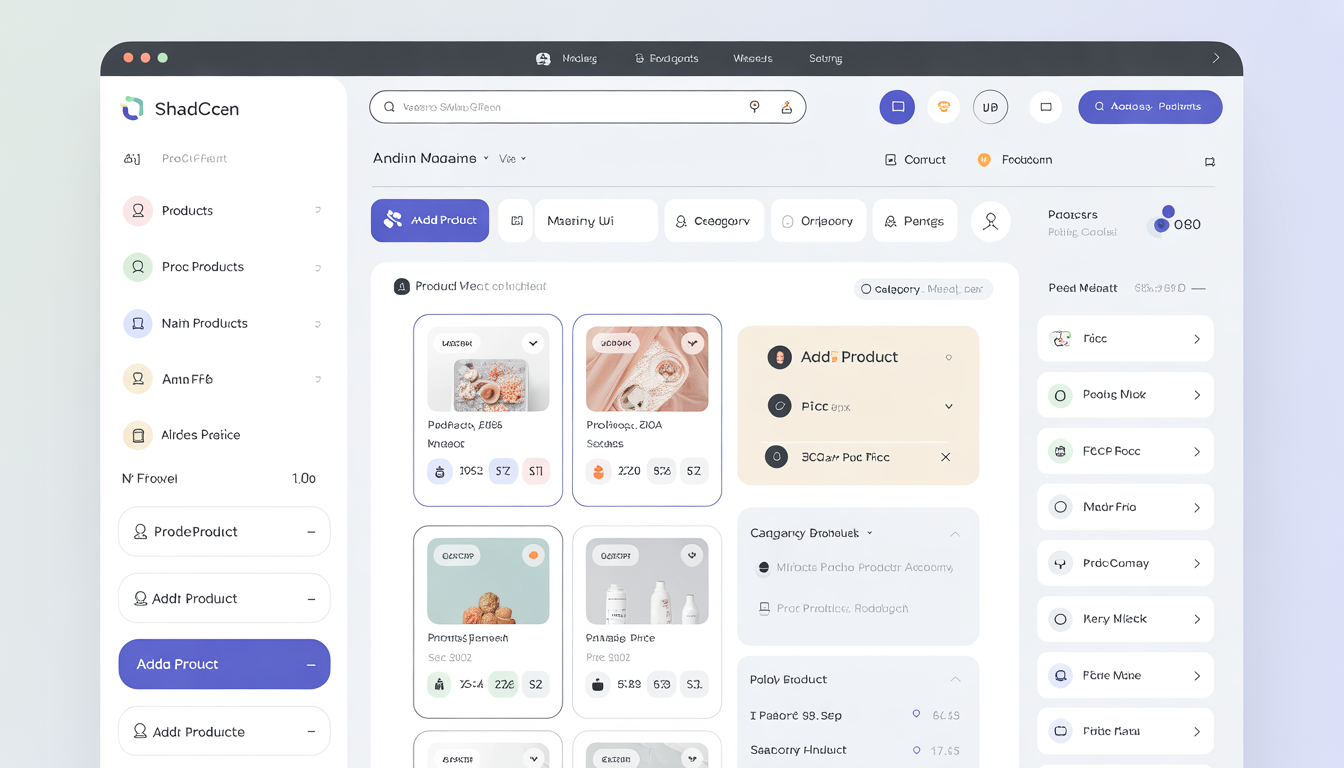Click the Alrdes Preiice sidebar icon
The image size is (1344, 768).
[x=137, y=435]
